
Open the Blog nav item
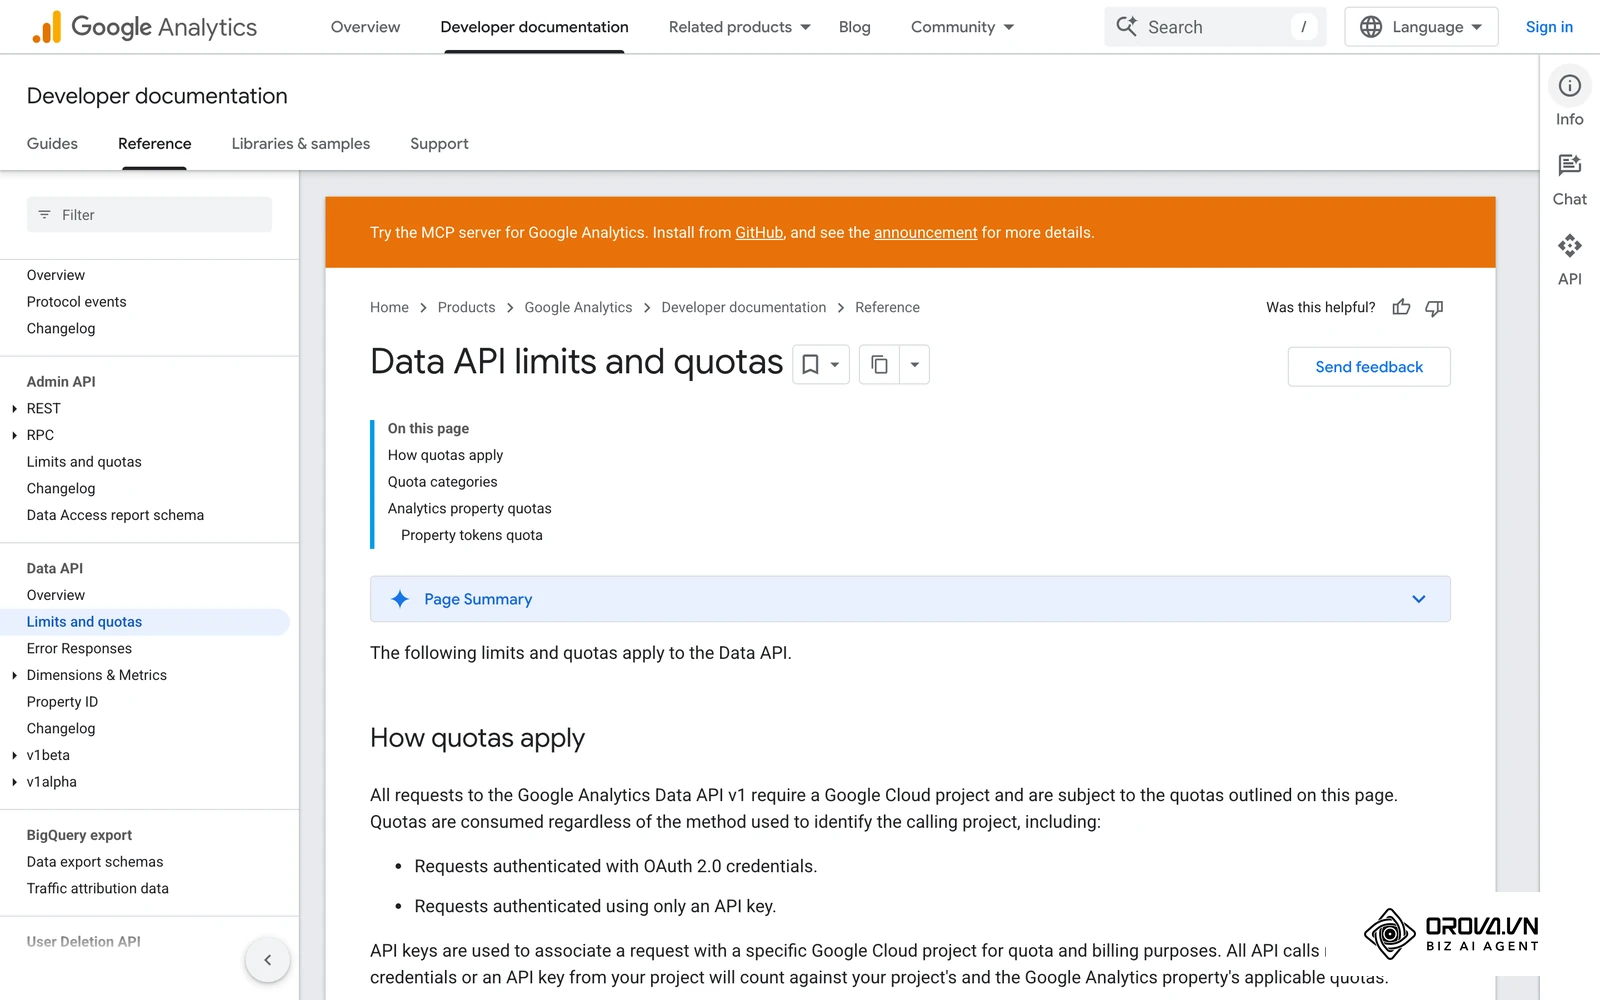[854, 27]
